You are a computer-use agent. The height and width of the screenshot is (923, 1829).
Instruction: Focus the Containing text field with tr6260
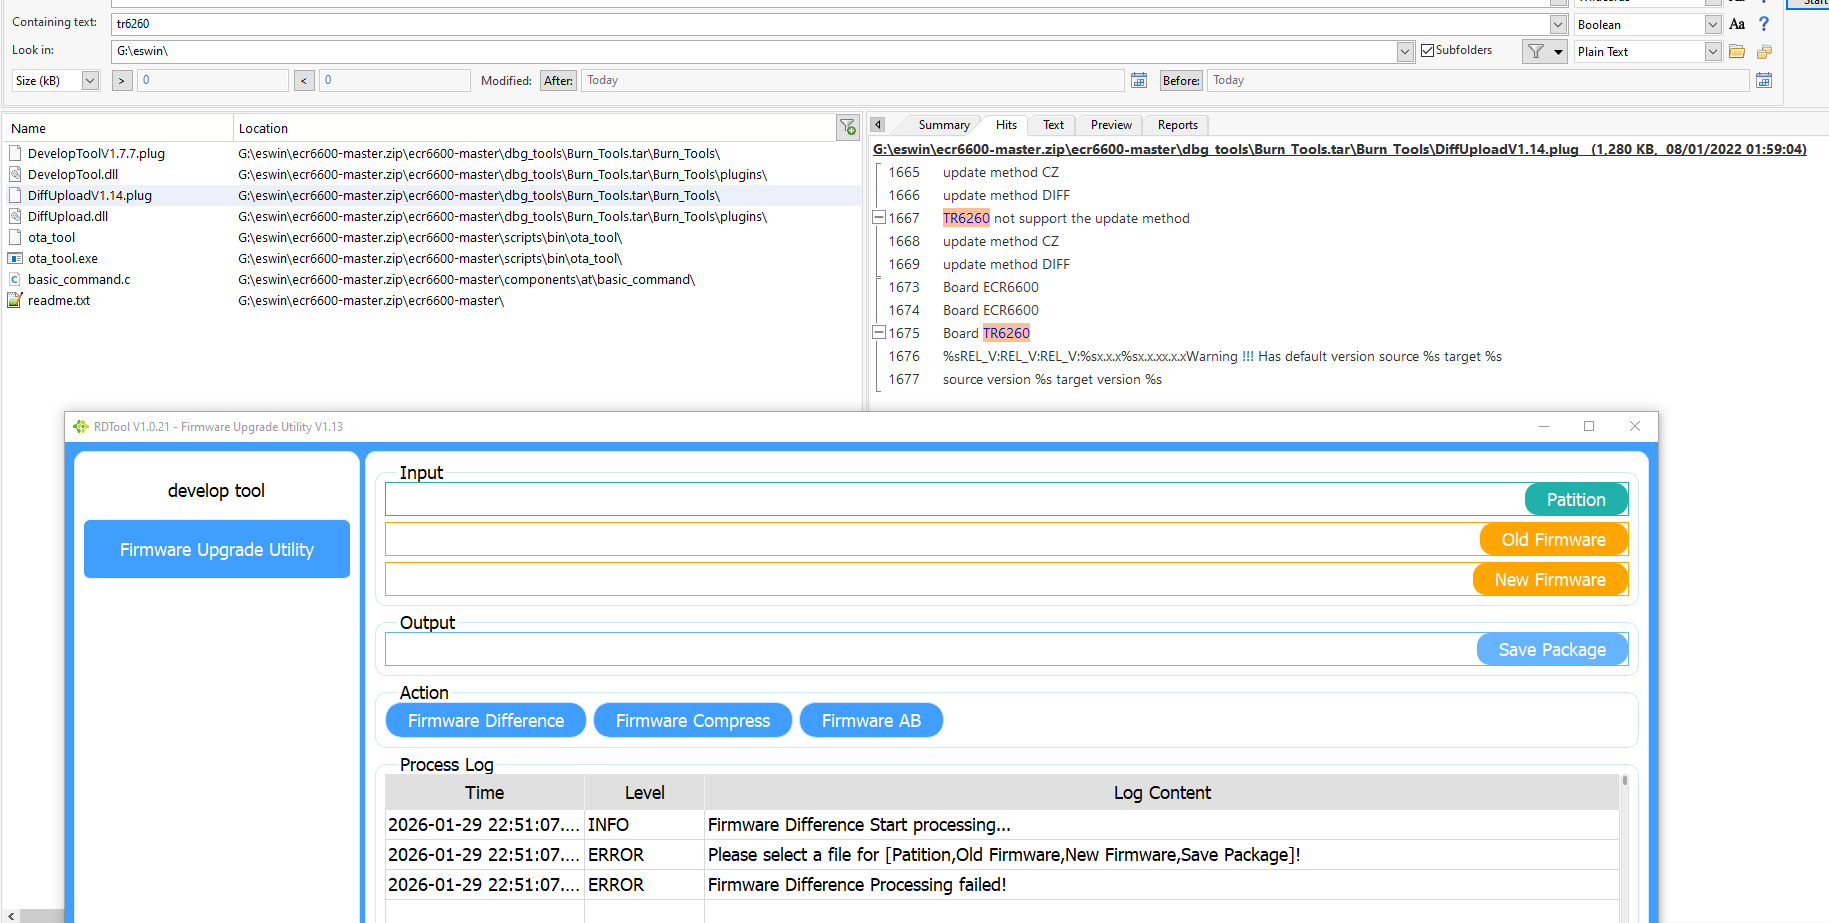tap(830, 24)
